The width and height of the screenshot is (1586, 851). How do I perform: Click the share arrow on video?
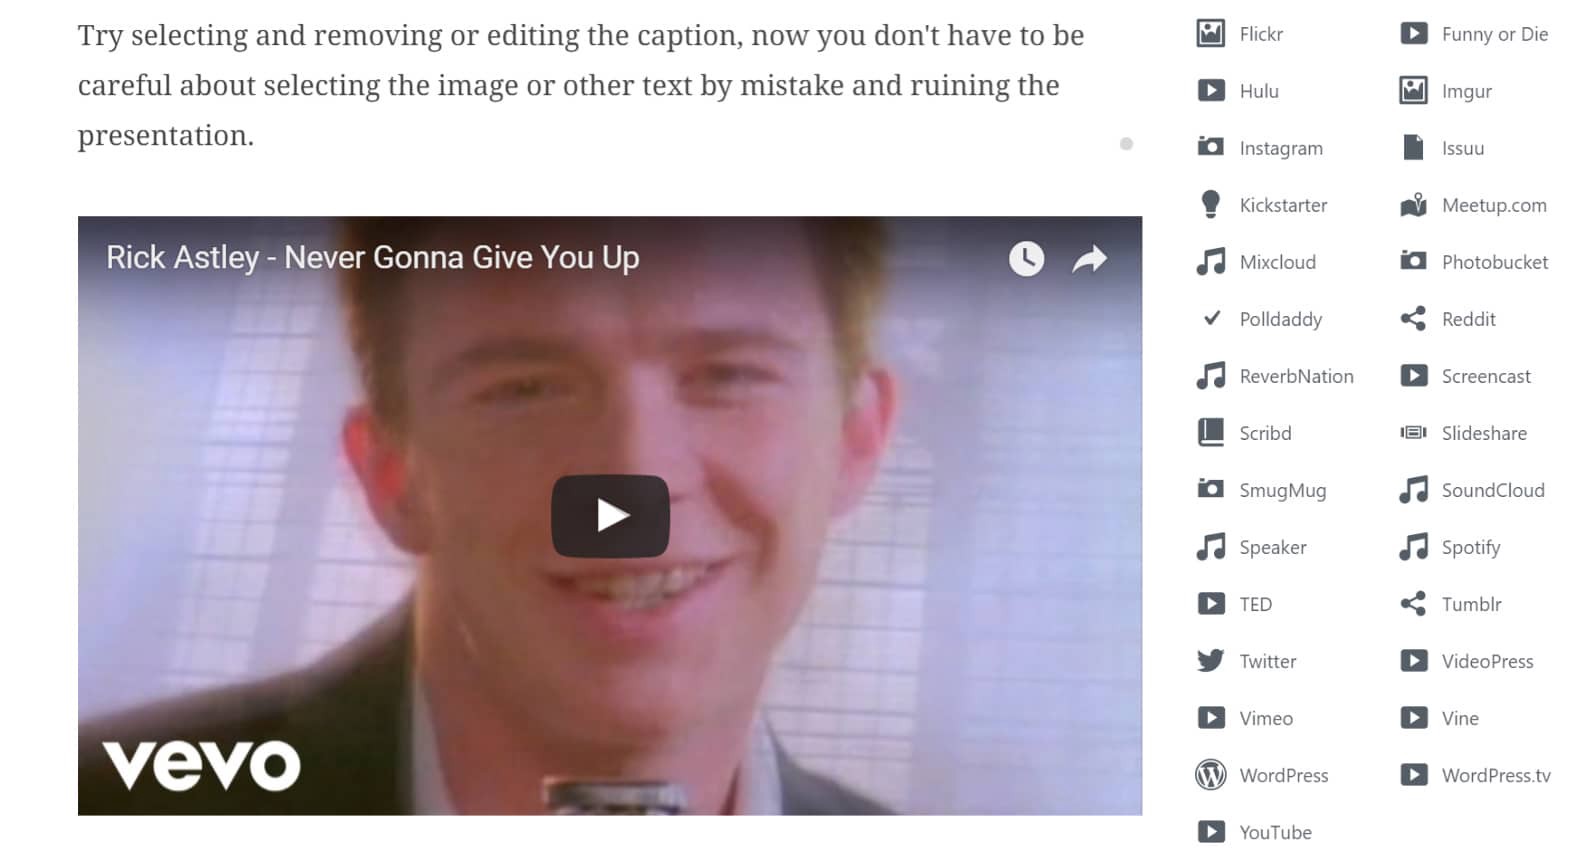point(1090,259)
